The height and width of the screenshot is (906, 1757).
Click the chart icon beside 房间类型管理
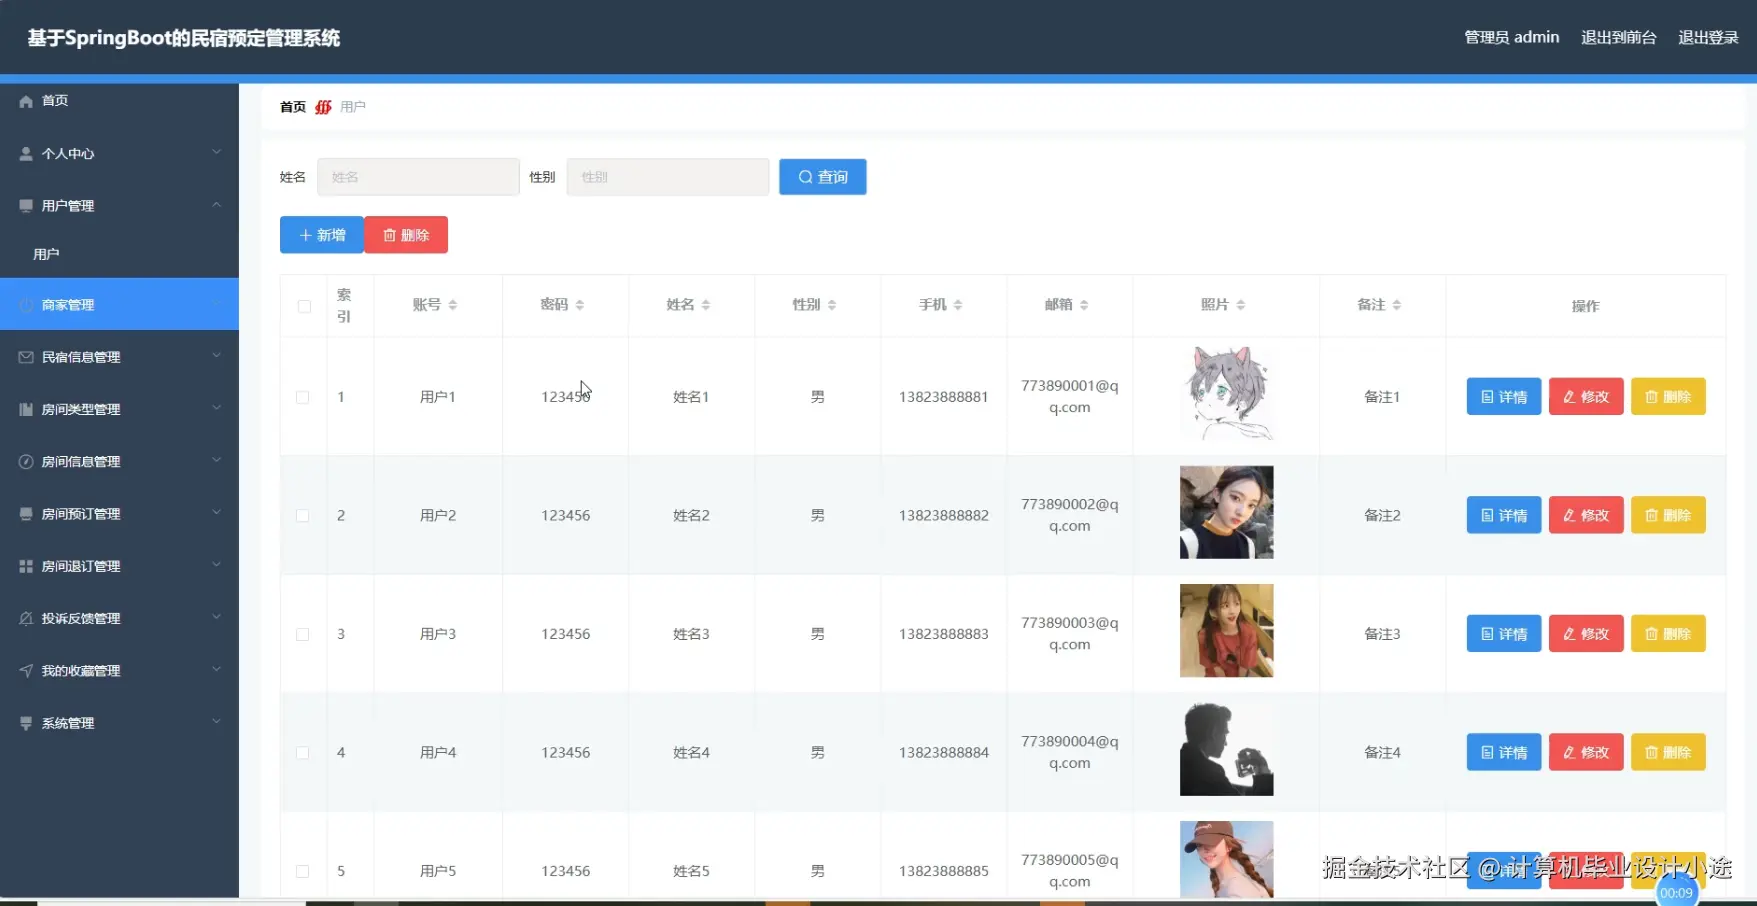26,409
